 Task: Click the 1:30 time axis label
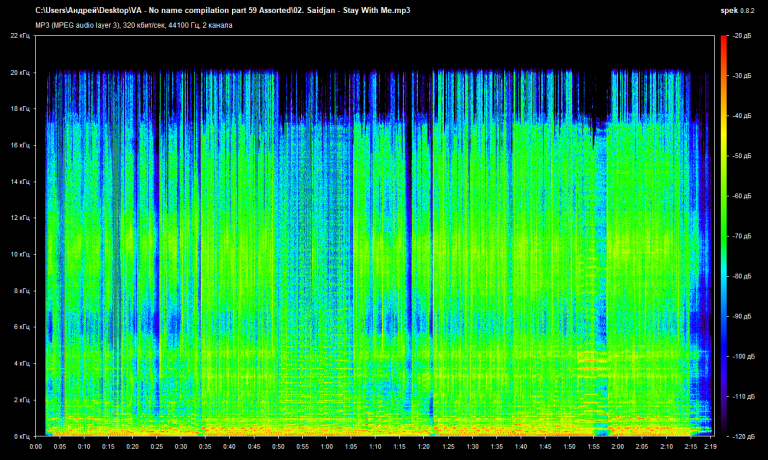click(x=473, y=447)
